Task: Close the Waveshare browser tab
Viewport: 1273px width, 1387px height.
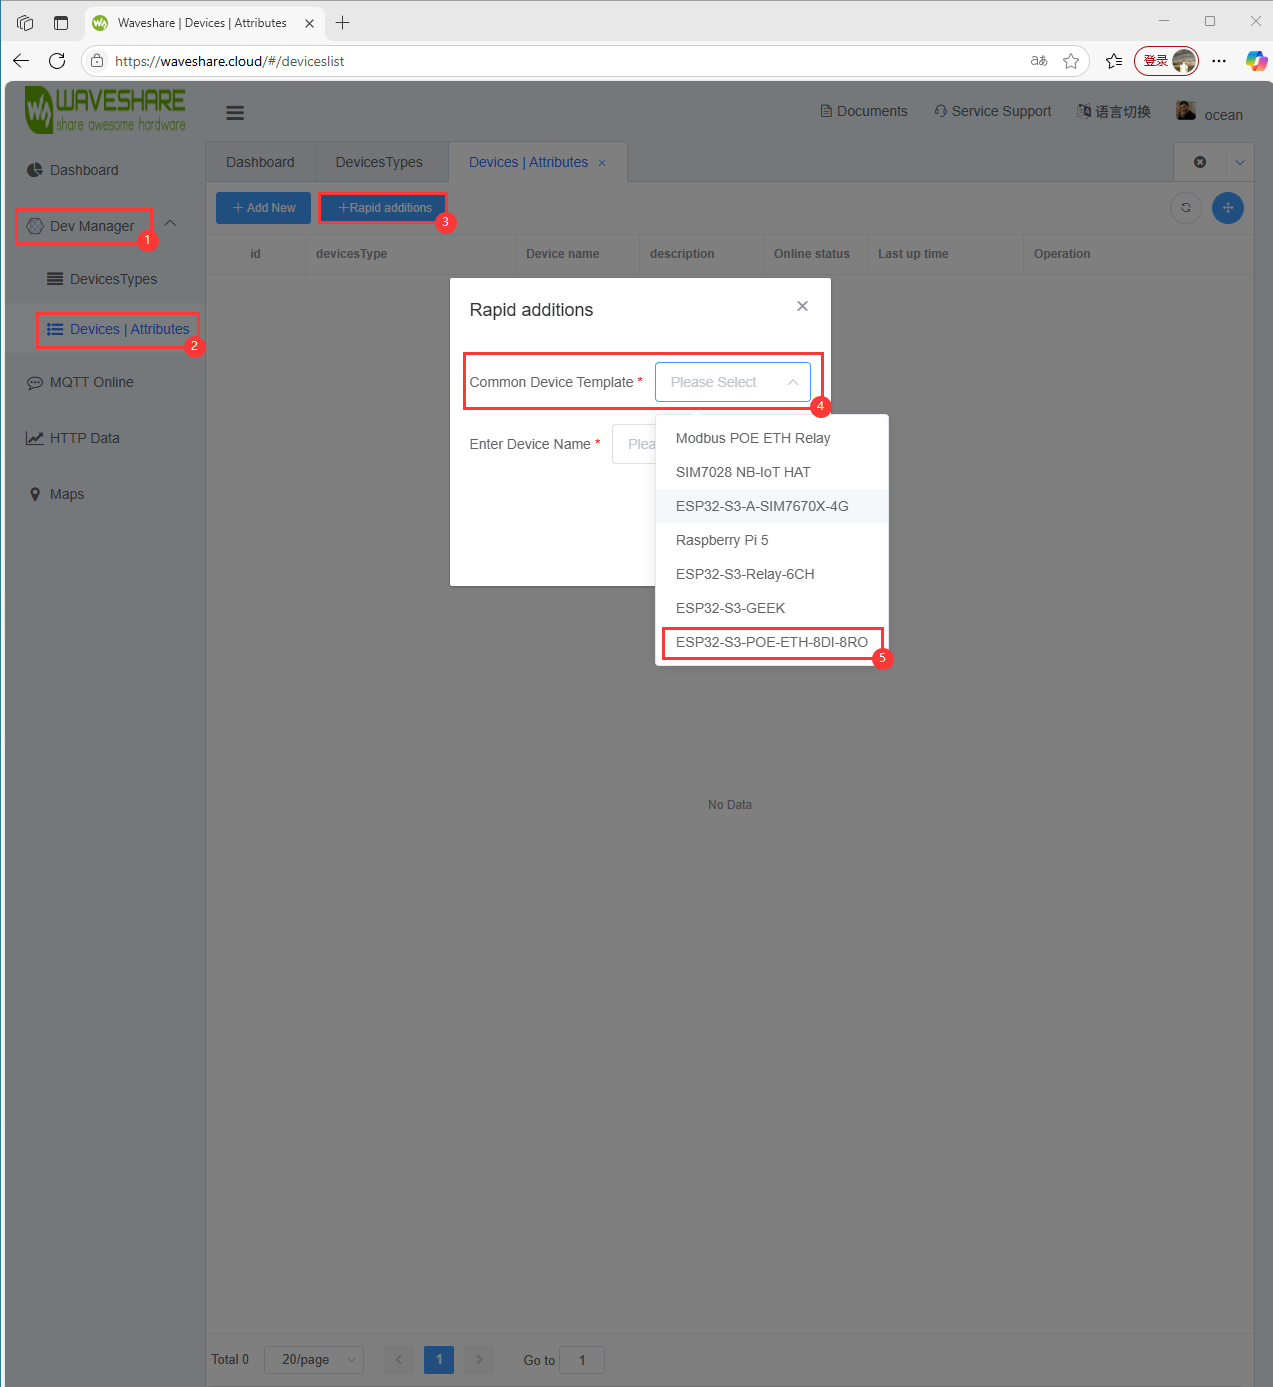Action: pyautogui.click(x=309, y=23)
